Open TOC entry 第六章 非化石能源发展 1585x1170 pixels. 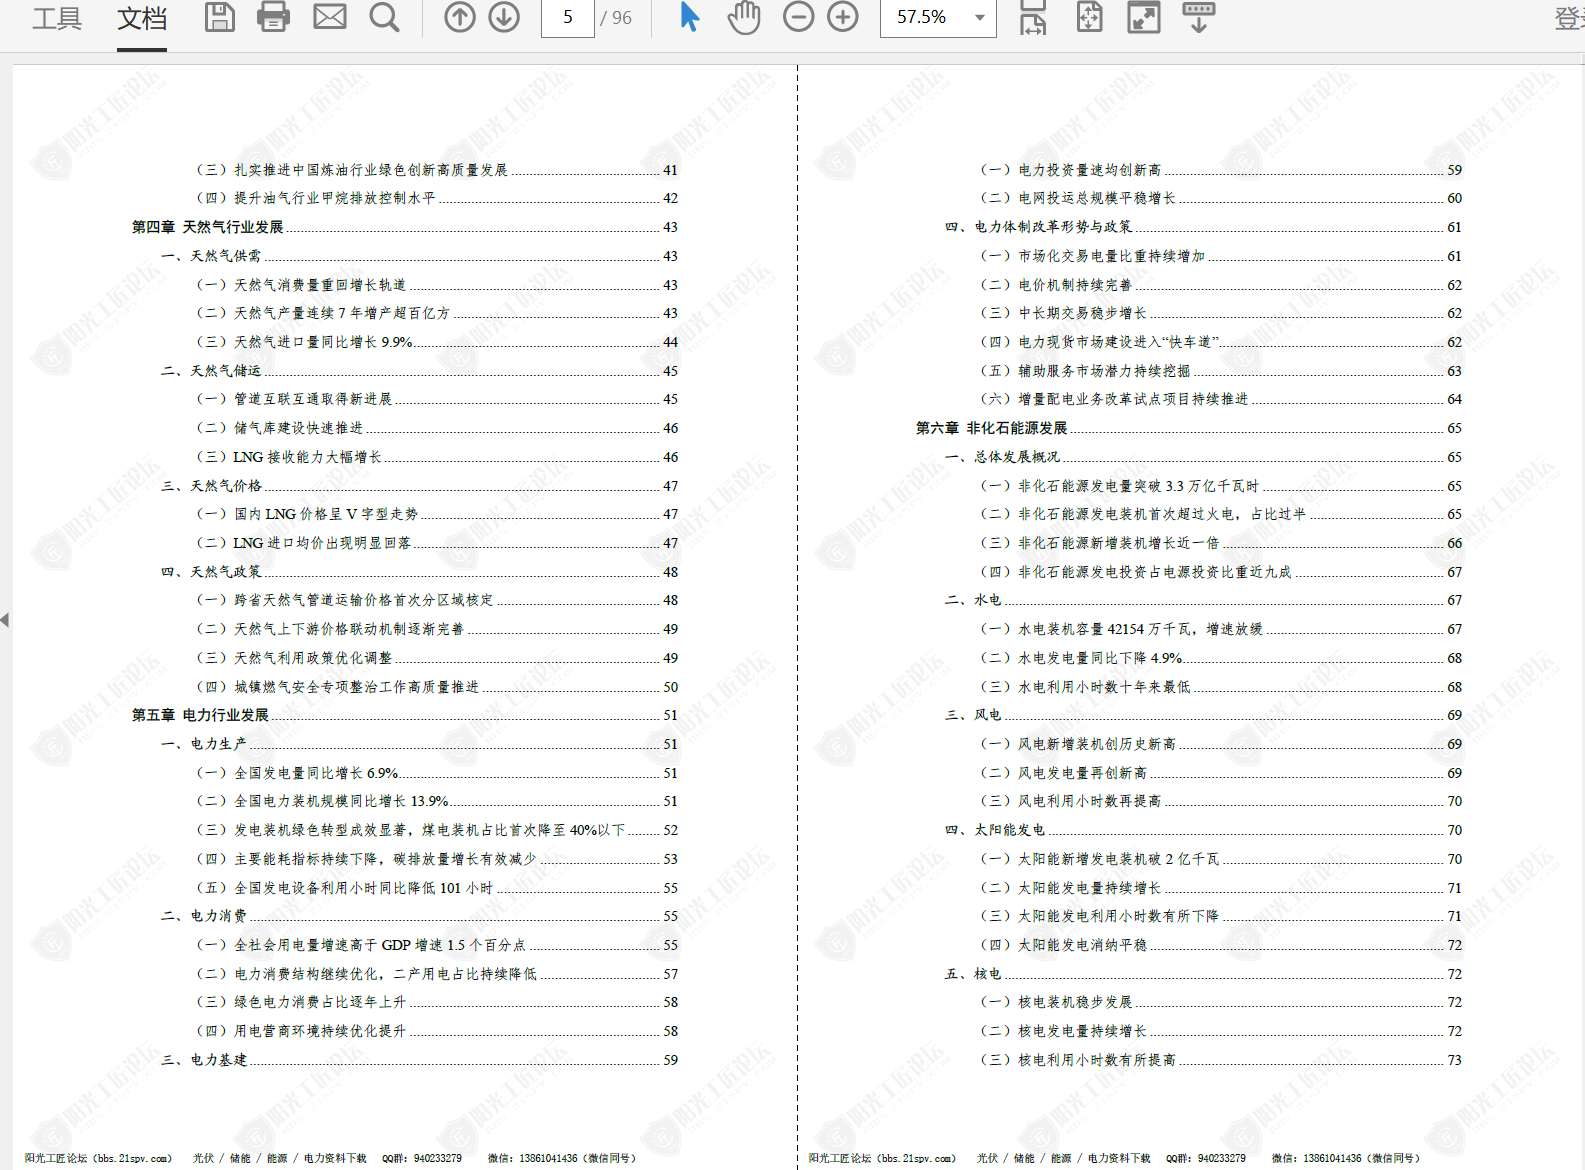(1188, 428)
